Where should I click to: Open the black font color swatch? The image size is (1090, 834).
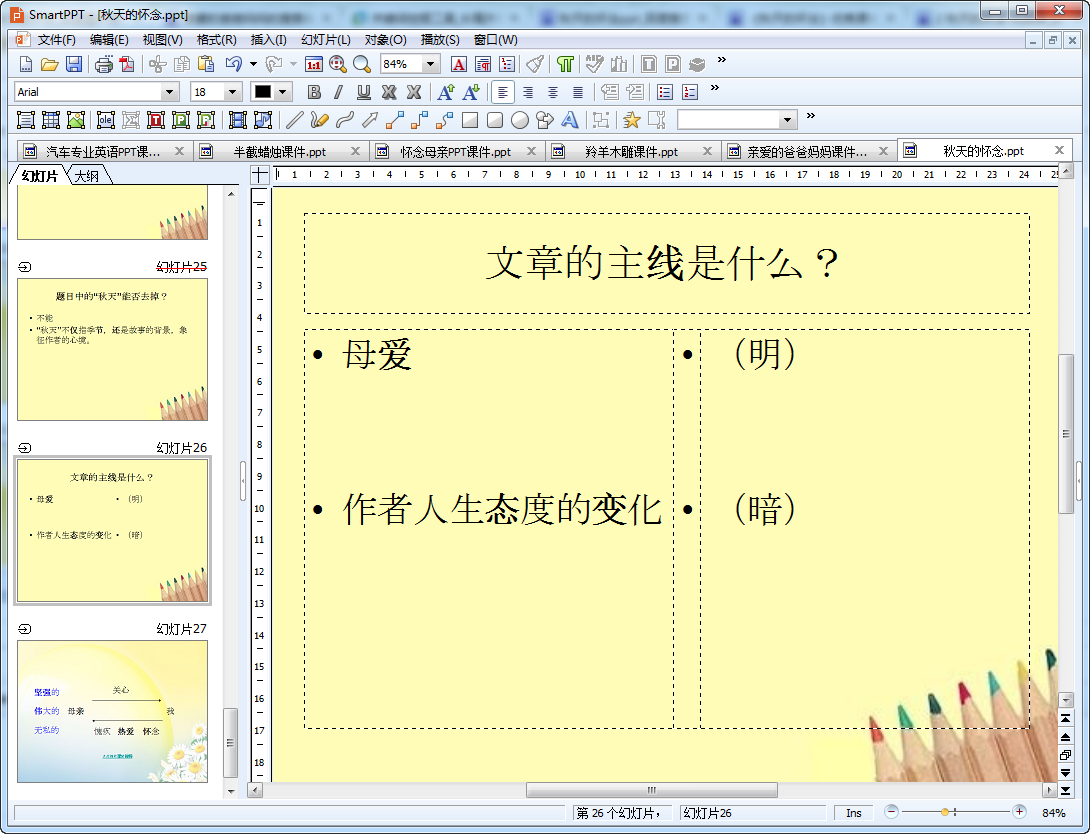(263, 92)
